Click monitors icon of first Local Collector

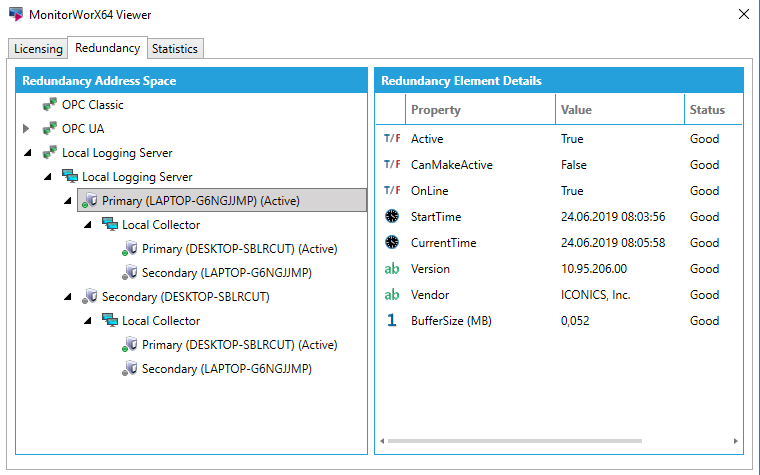point(110,224)
